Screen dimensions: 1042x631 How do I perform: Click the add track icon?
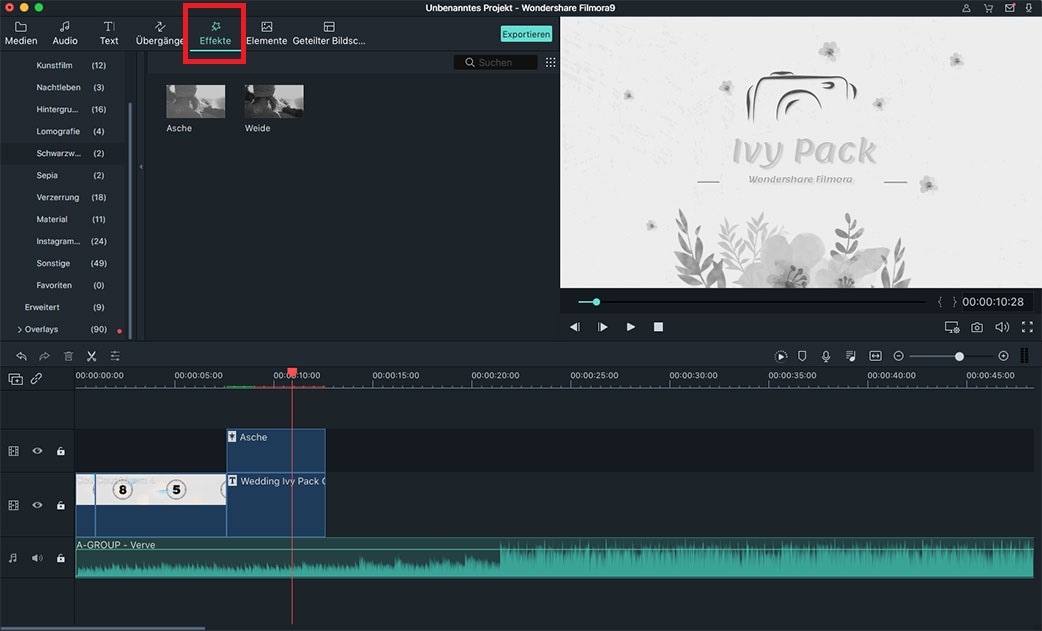(x=15, y=379)
